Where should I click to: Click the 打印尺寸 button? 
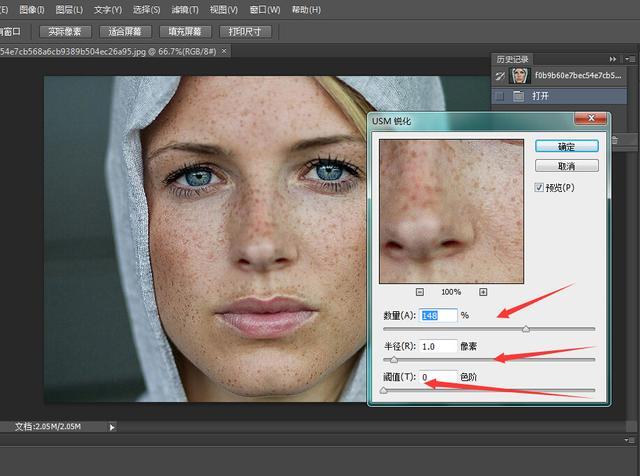point(245,31)
